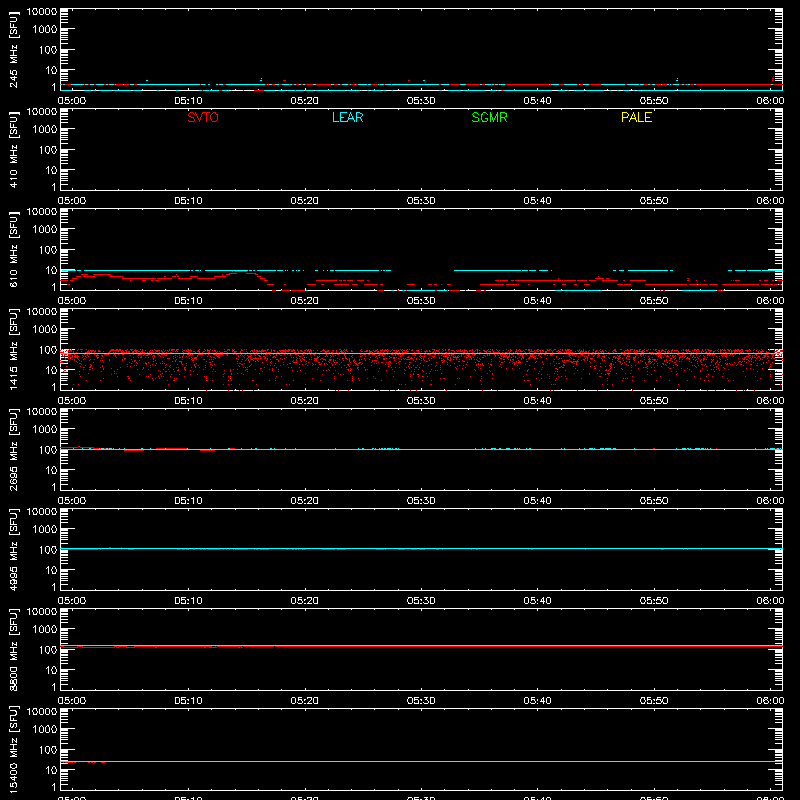The height and width of the screenshot is (800, 800).
Task: Select the 245 MHz [SFU] axis title
Action: pos(13,49)
